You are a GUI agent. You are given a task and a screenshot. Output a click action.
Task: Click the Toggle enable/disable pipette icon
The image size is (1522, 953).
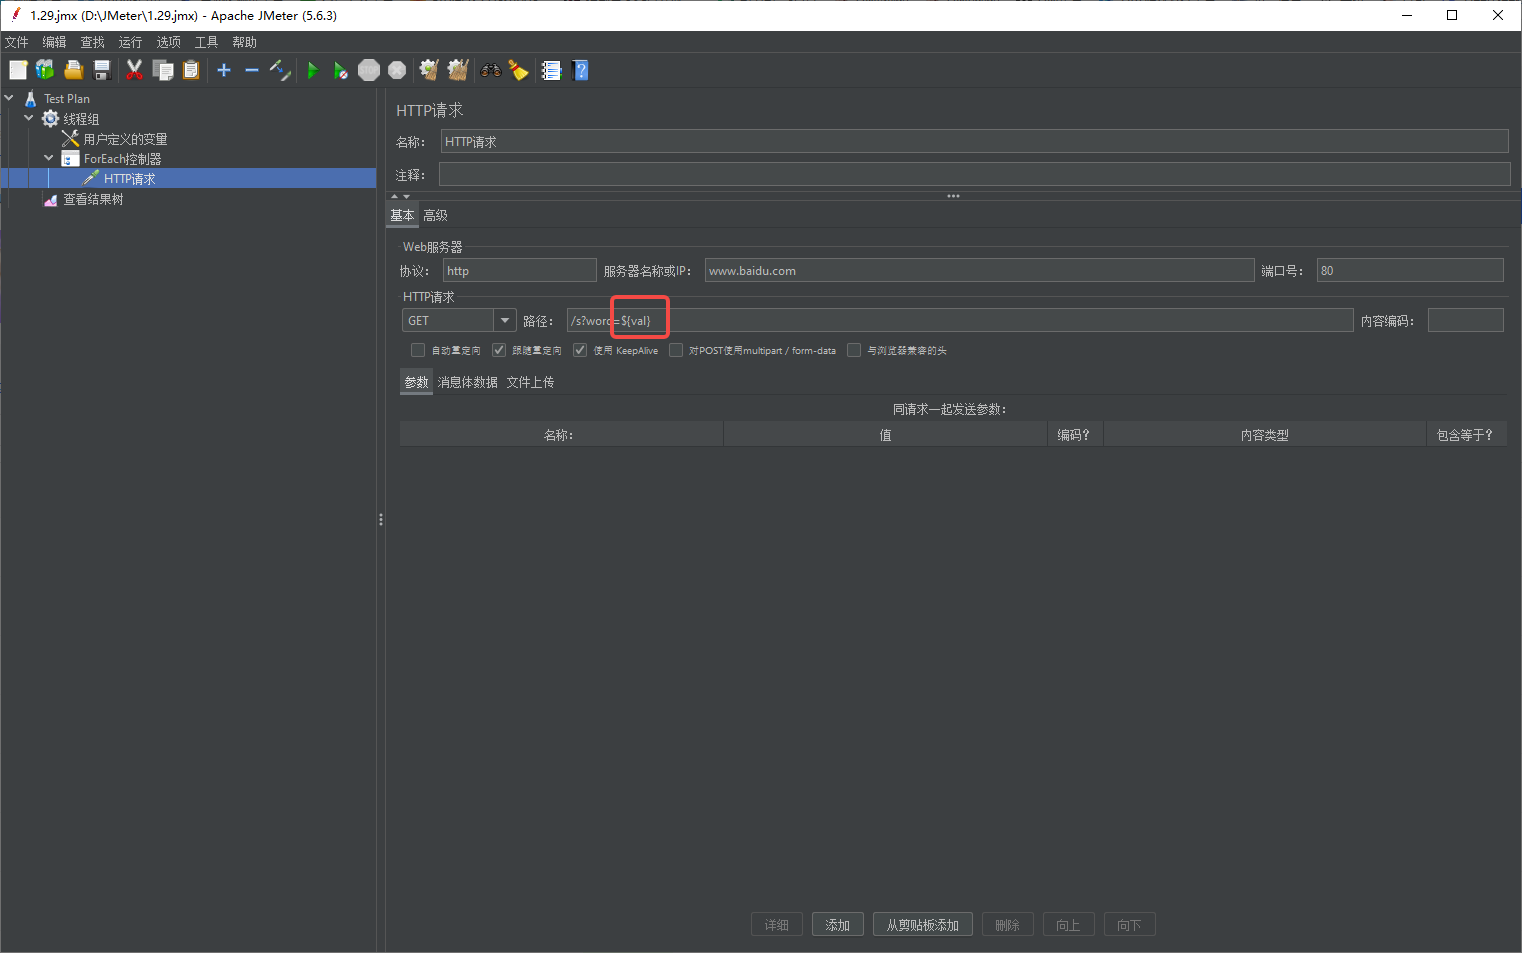(x=280, y=70)
